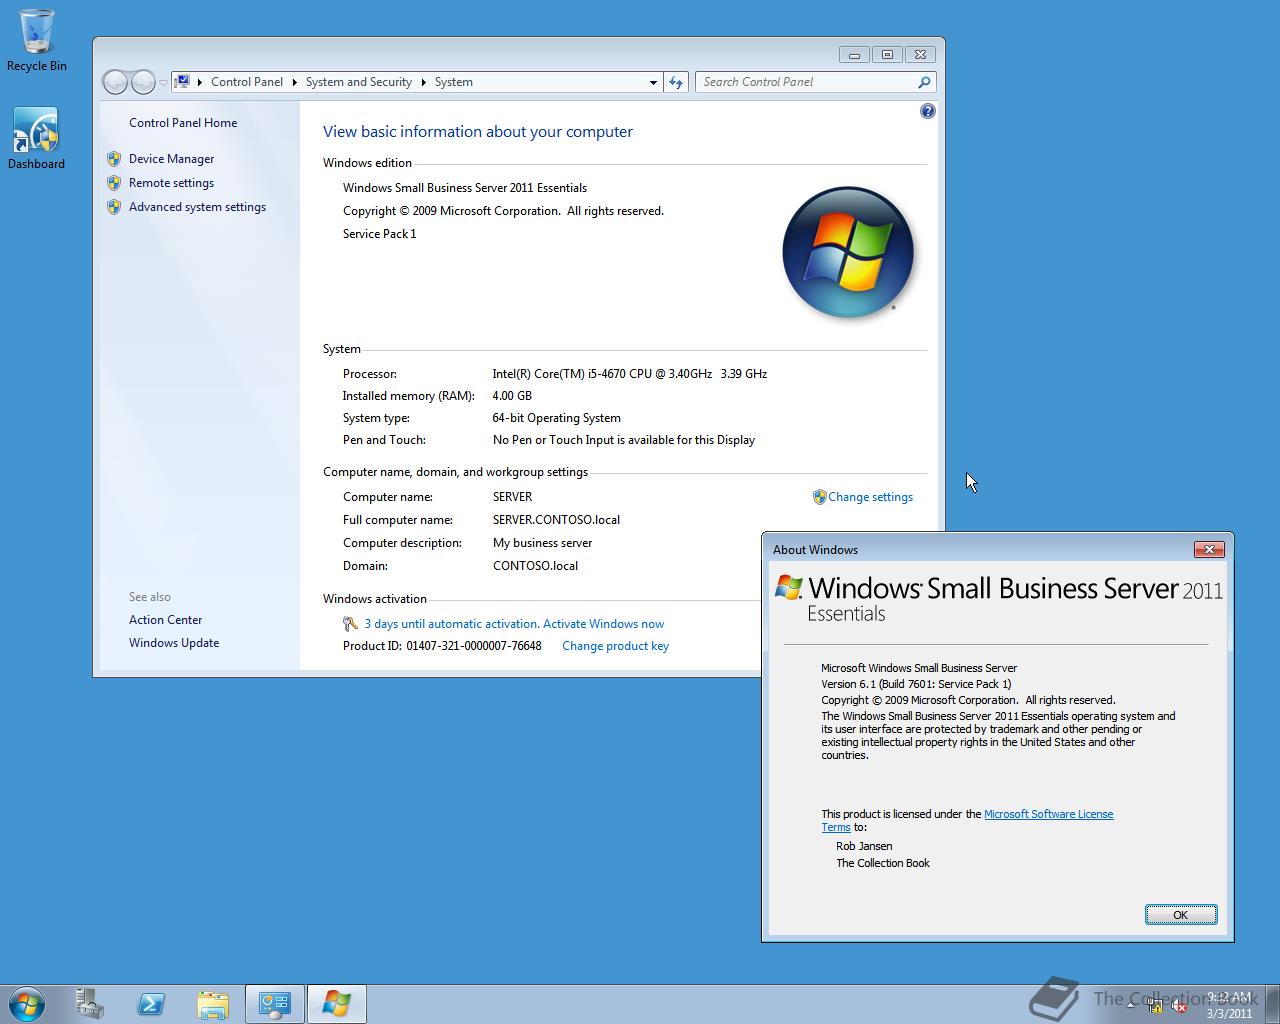Open the address bar history dropdown
1280x1024 pixels.
click(653, 82)
